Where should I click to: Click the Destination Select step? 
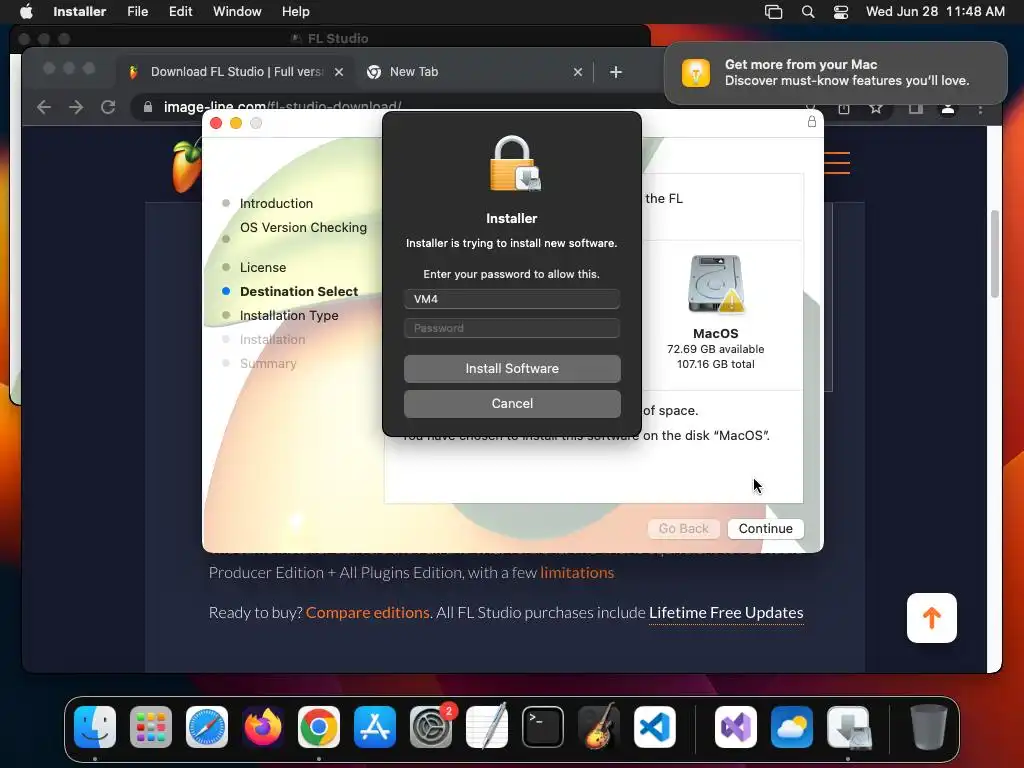pos(298,291)
